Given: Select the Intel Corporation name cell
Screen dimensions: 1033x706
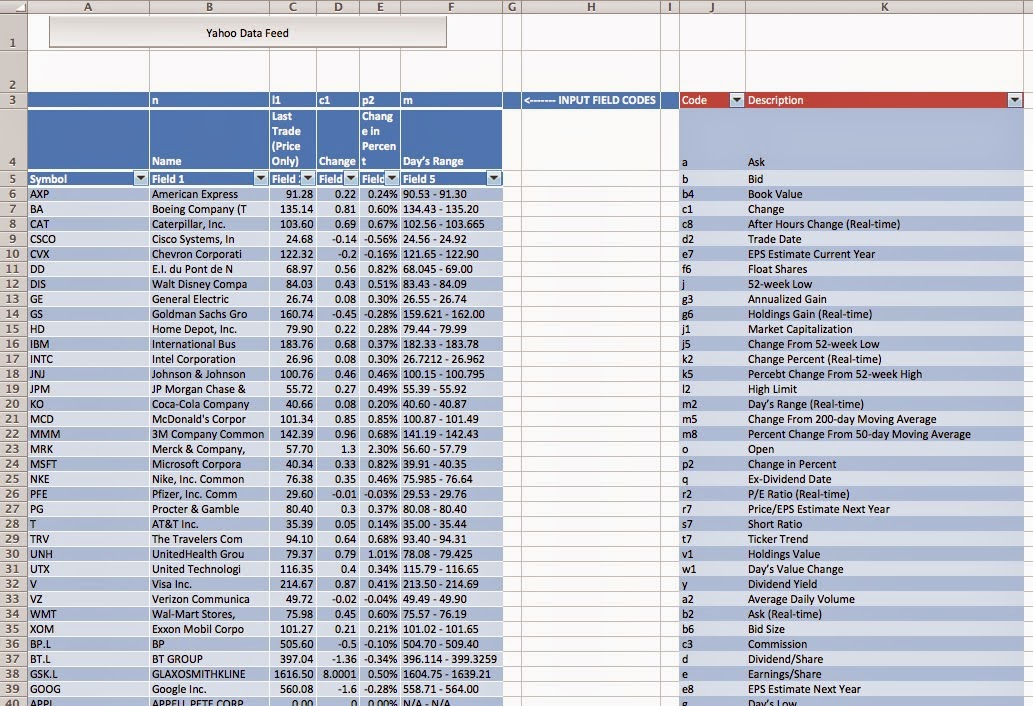Looking at the screenshot, I should (209, 359).
